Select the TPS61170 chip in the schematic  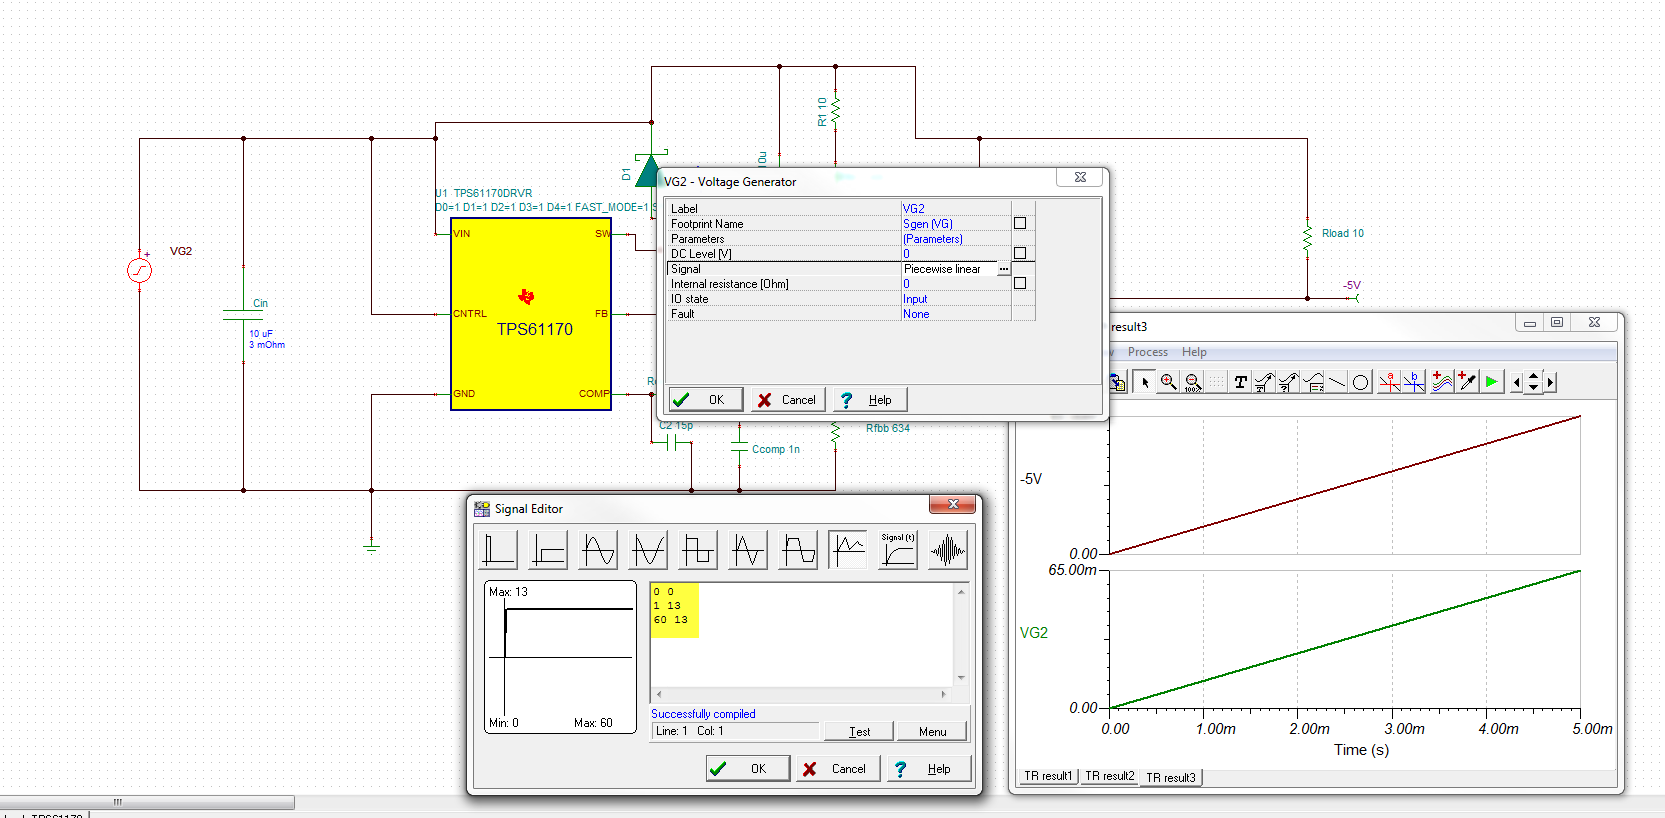pos(531,314)
